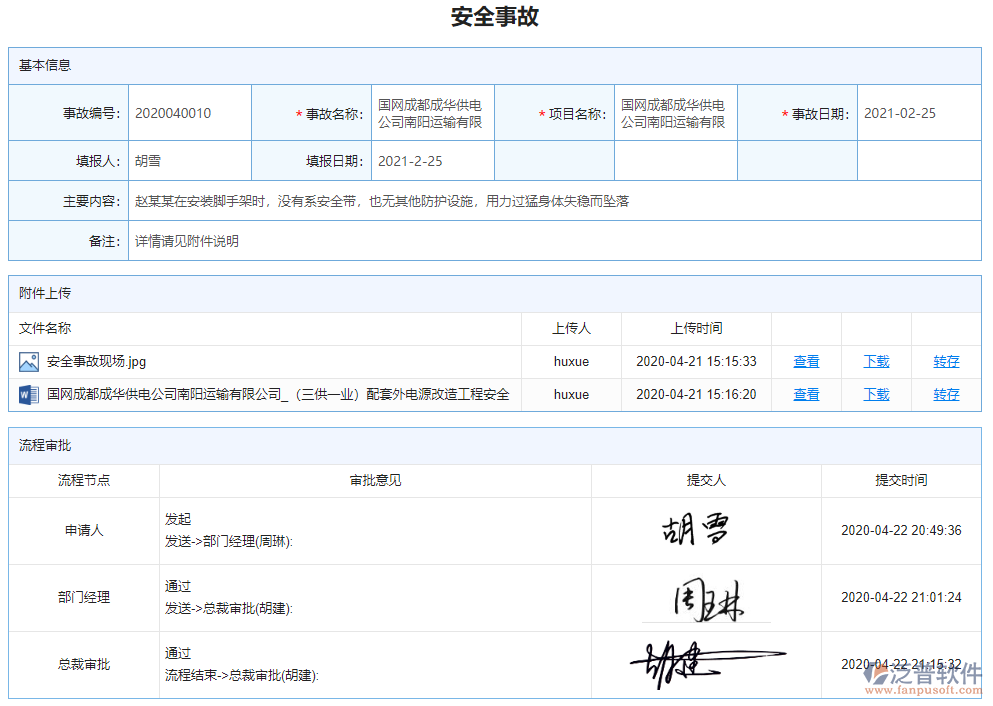This screenshot has width=993, height=706.
Task: Click the image file icon beside 安全事故现场.jpg
Action: click(x=28, y=362)
